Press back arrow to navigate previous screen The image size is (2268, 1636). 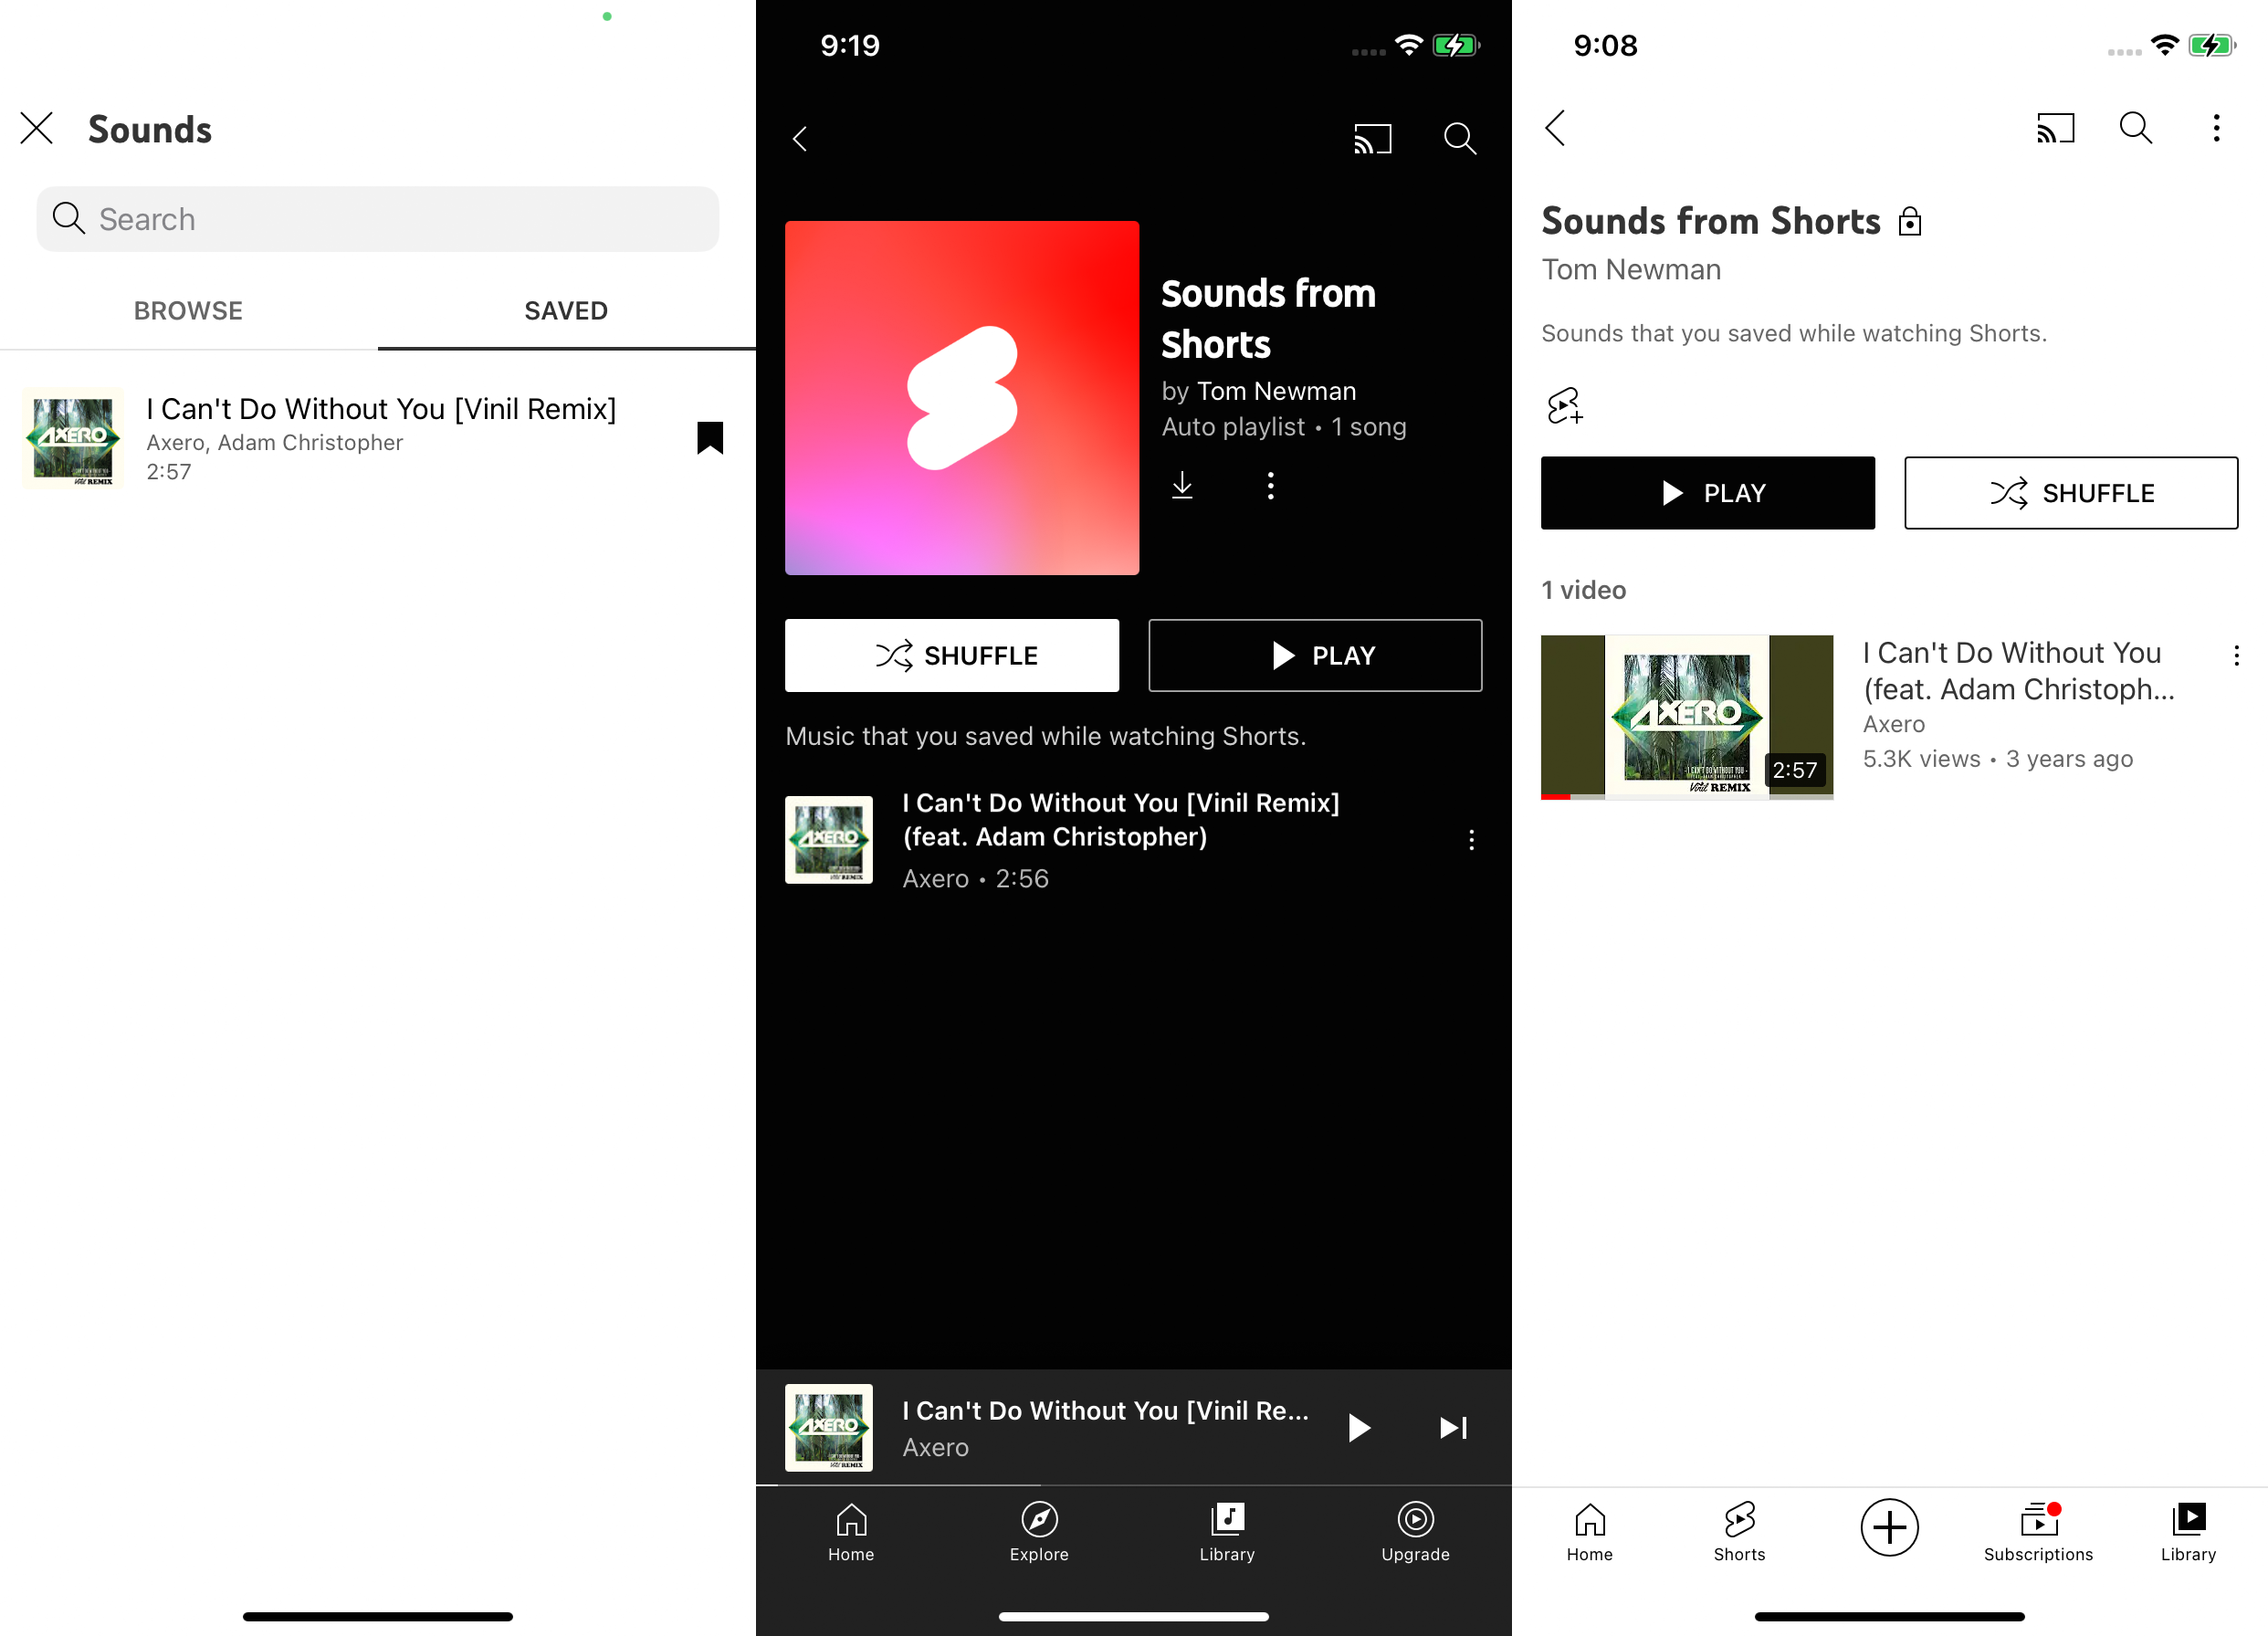pos(802,137)
